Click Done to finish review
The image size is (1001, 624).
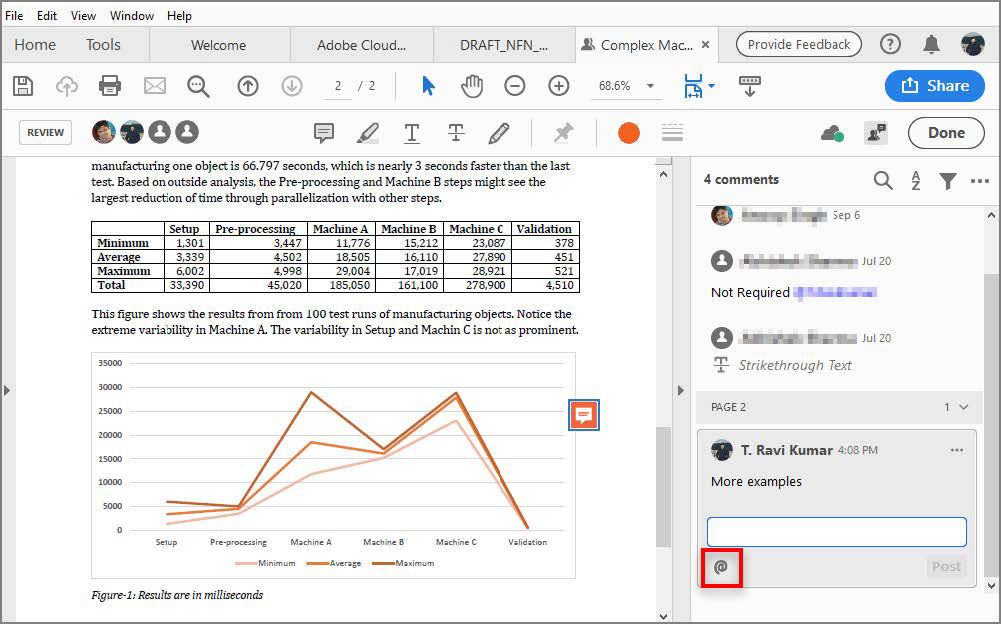coord(946,133)
